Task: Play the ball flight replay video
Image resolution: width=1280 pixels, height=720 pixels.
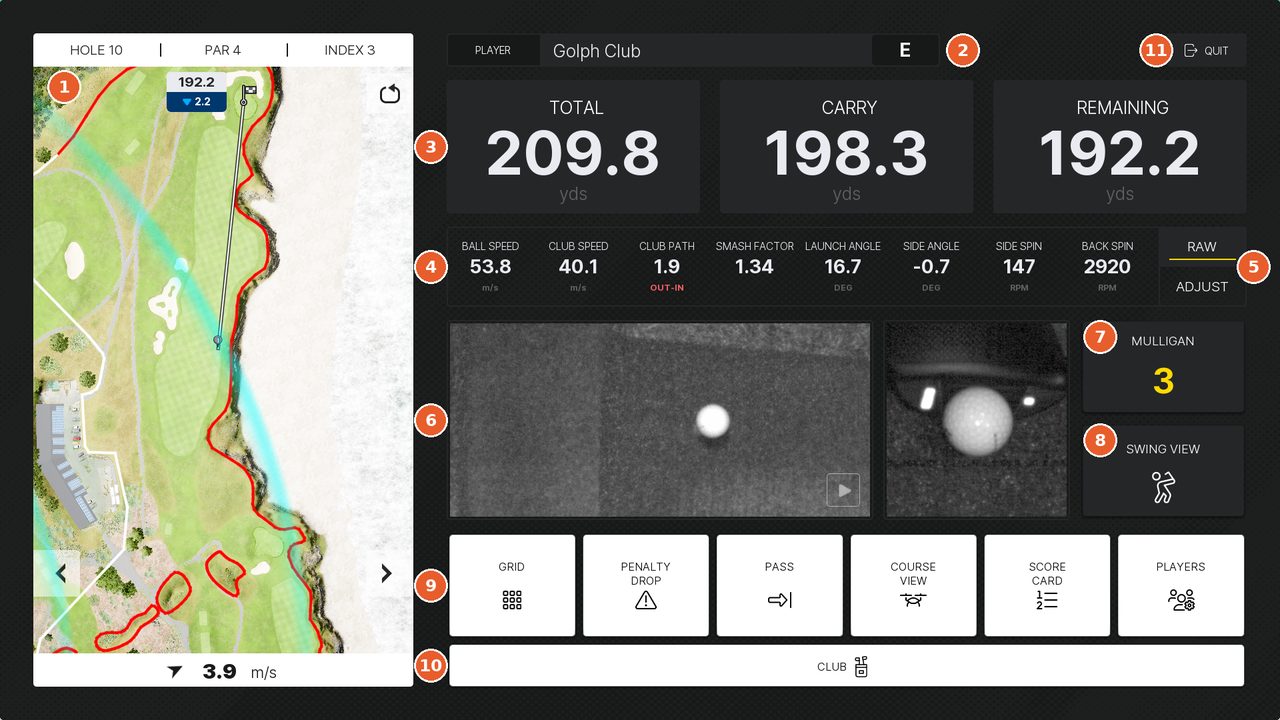Action: coord(843,490)
